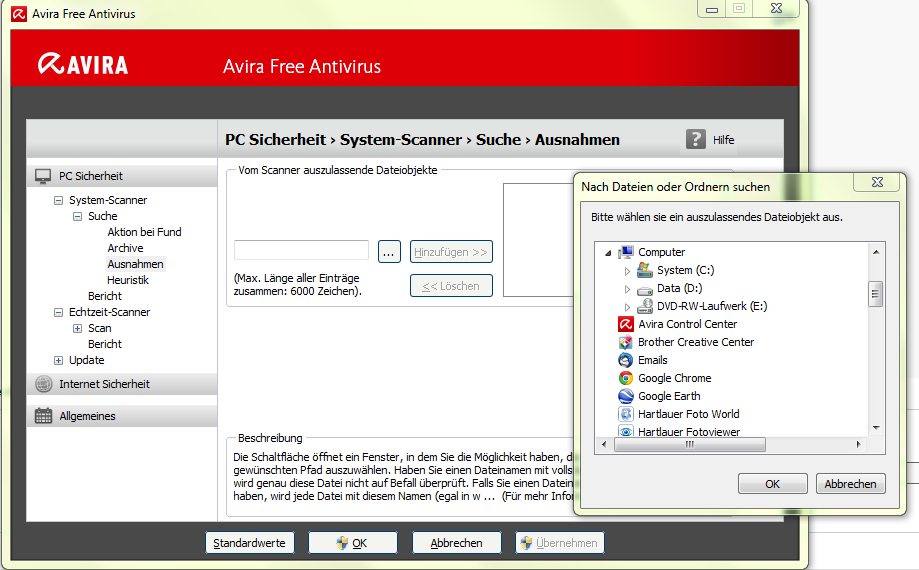The width and height of the screenshot is (919, 570).
Task: Select Archive in the settings tree
Action: tap(125, 248)
